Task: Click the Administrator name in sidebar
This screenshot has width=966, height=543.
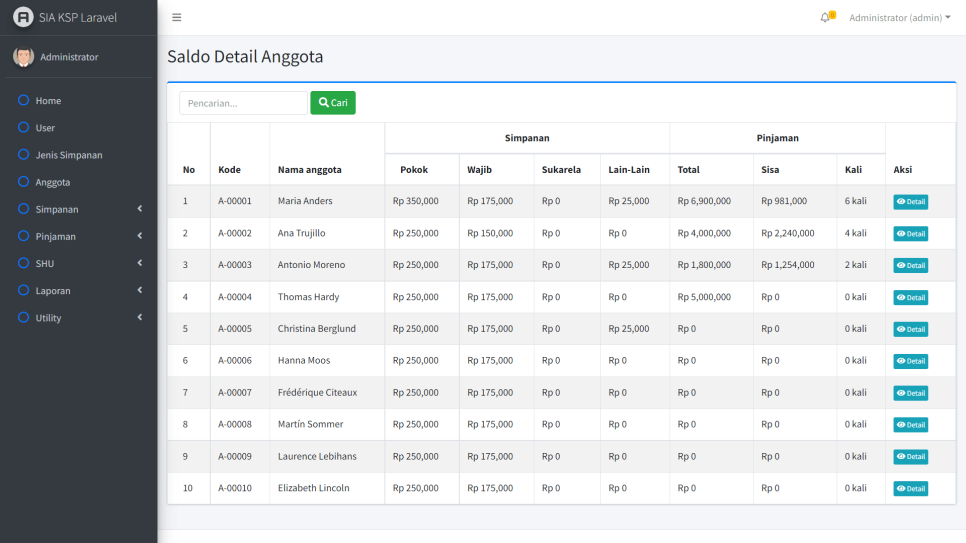Action: coord(69,57)
